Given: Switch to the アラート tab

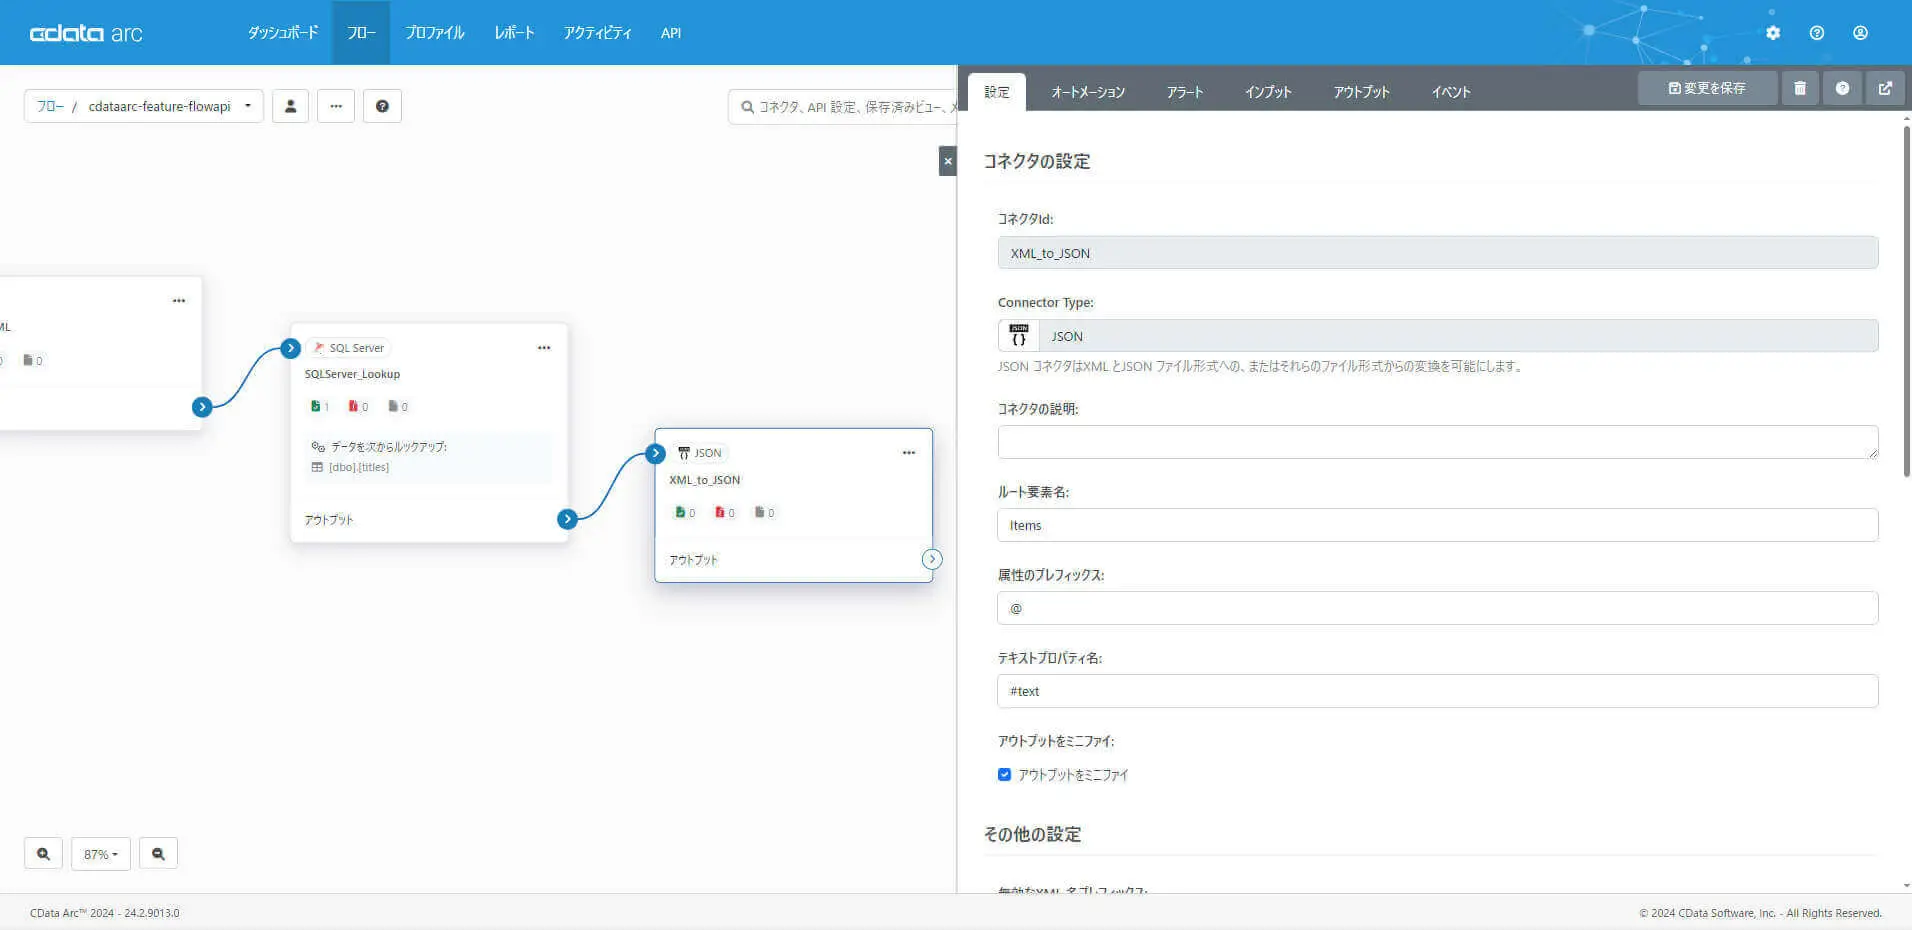Looking at the screenshot, I should pos(1185,92).
